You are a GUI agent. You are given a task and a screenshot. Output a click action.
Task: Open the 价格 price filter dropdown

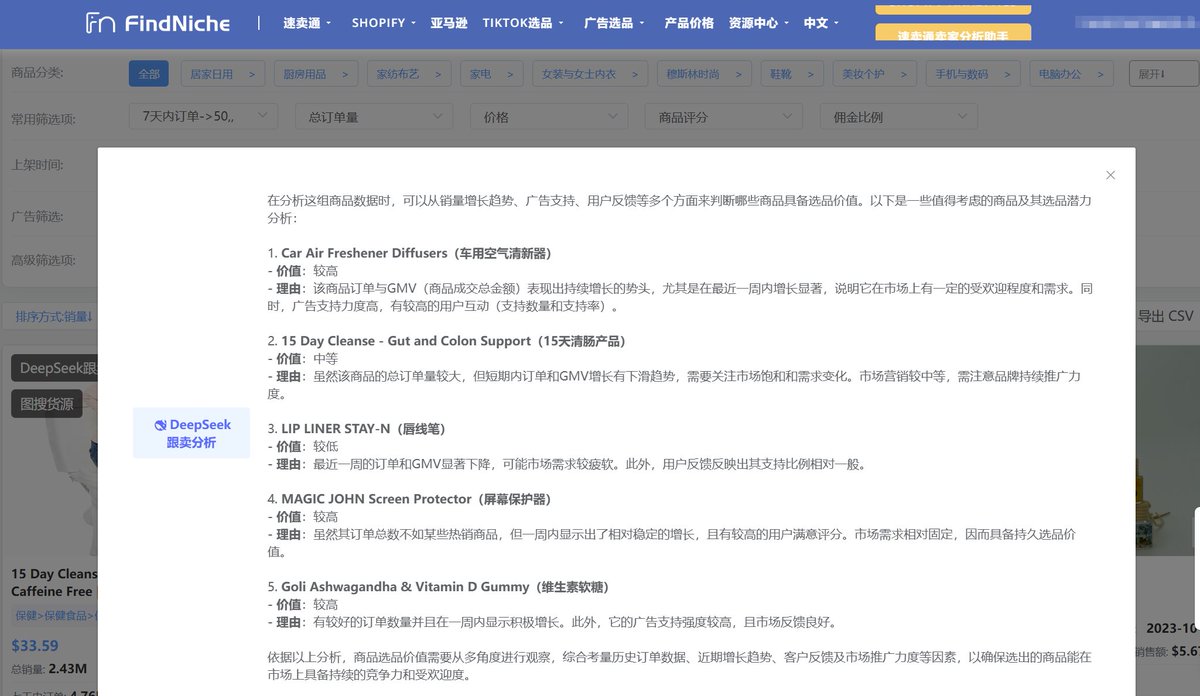pyautogui.click(x=548, y=116)
